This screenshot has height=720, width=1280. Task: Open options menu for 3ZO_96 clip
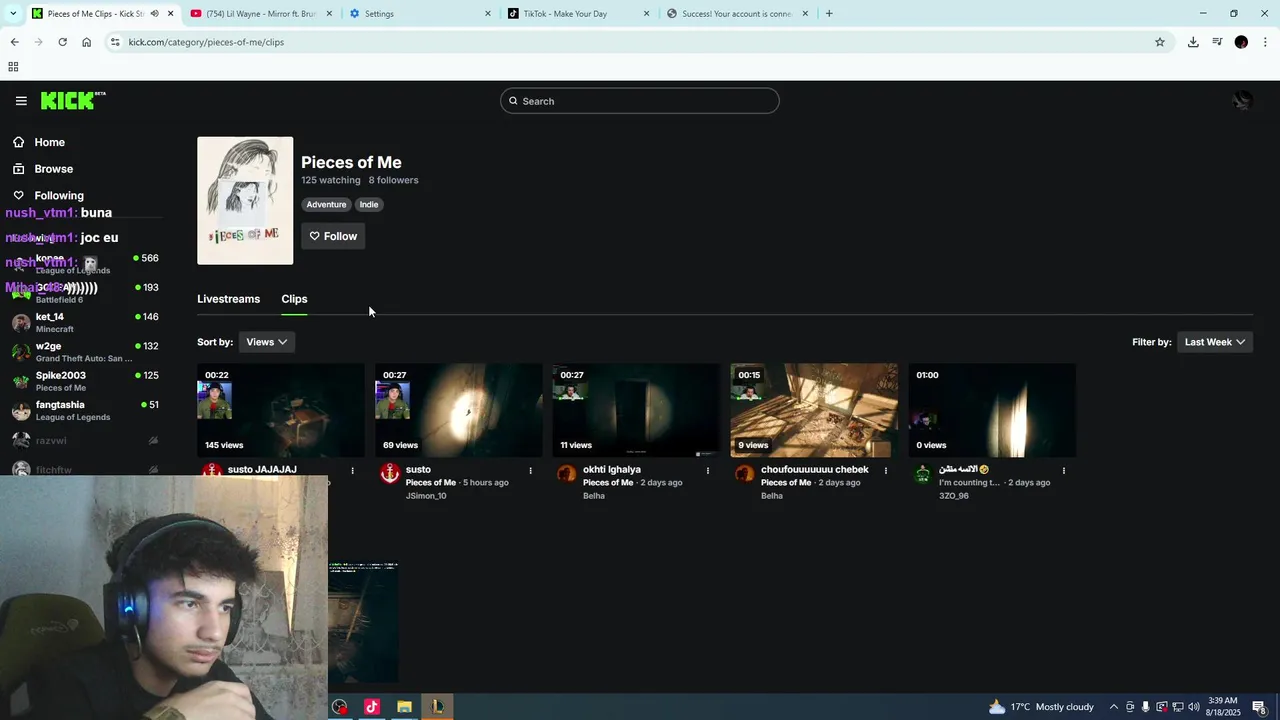click(x=1063, y=470)
